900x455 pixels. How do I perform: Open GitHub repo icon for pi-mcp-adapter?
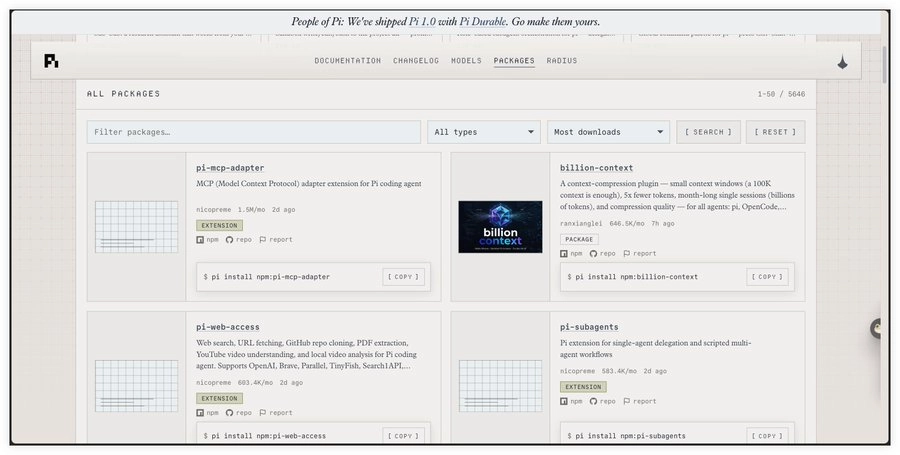point(229,240)
